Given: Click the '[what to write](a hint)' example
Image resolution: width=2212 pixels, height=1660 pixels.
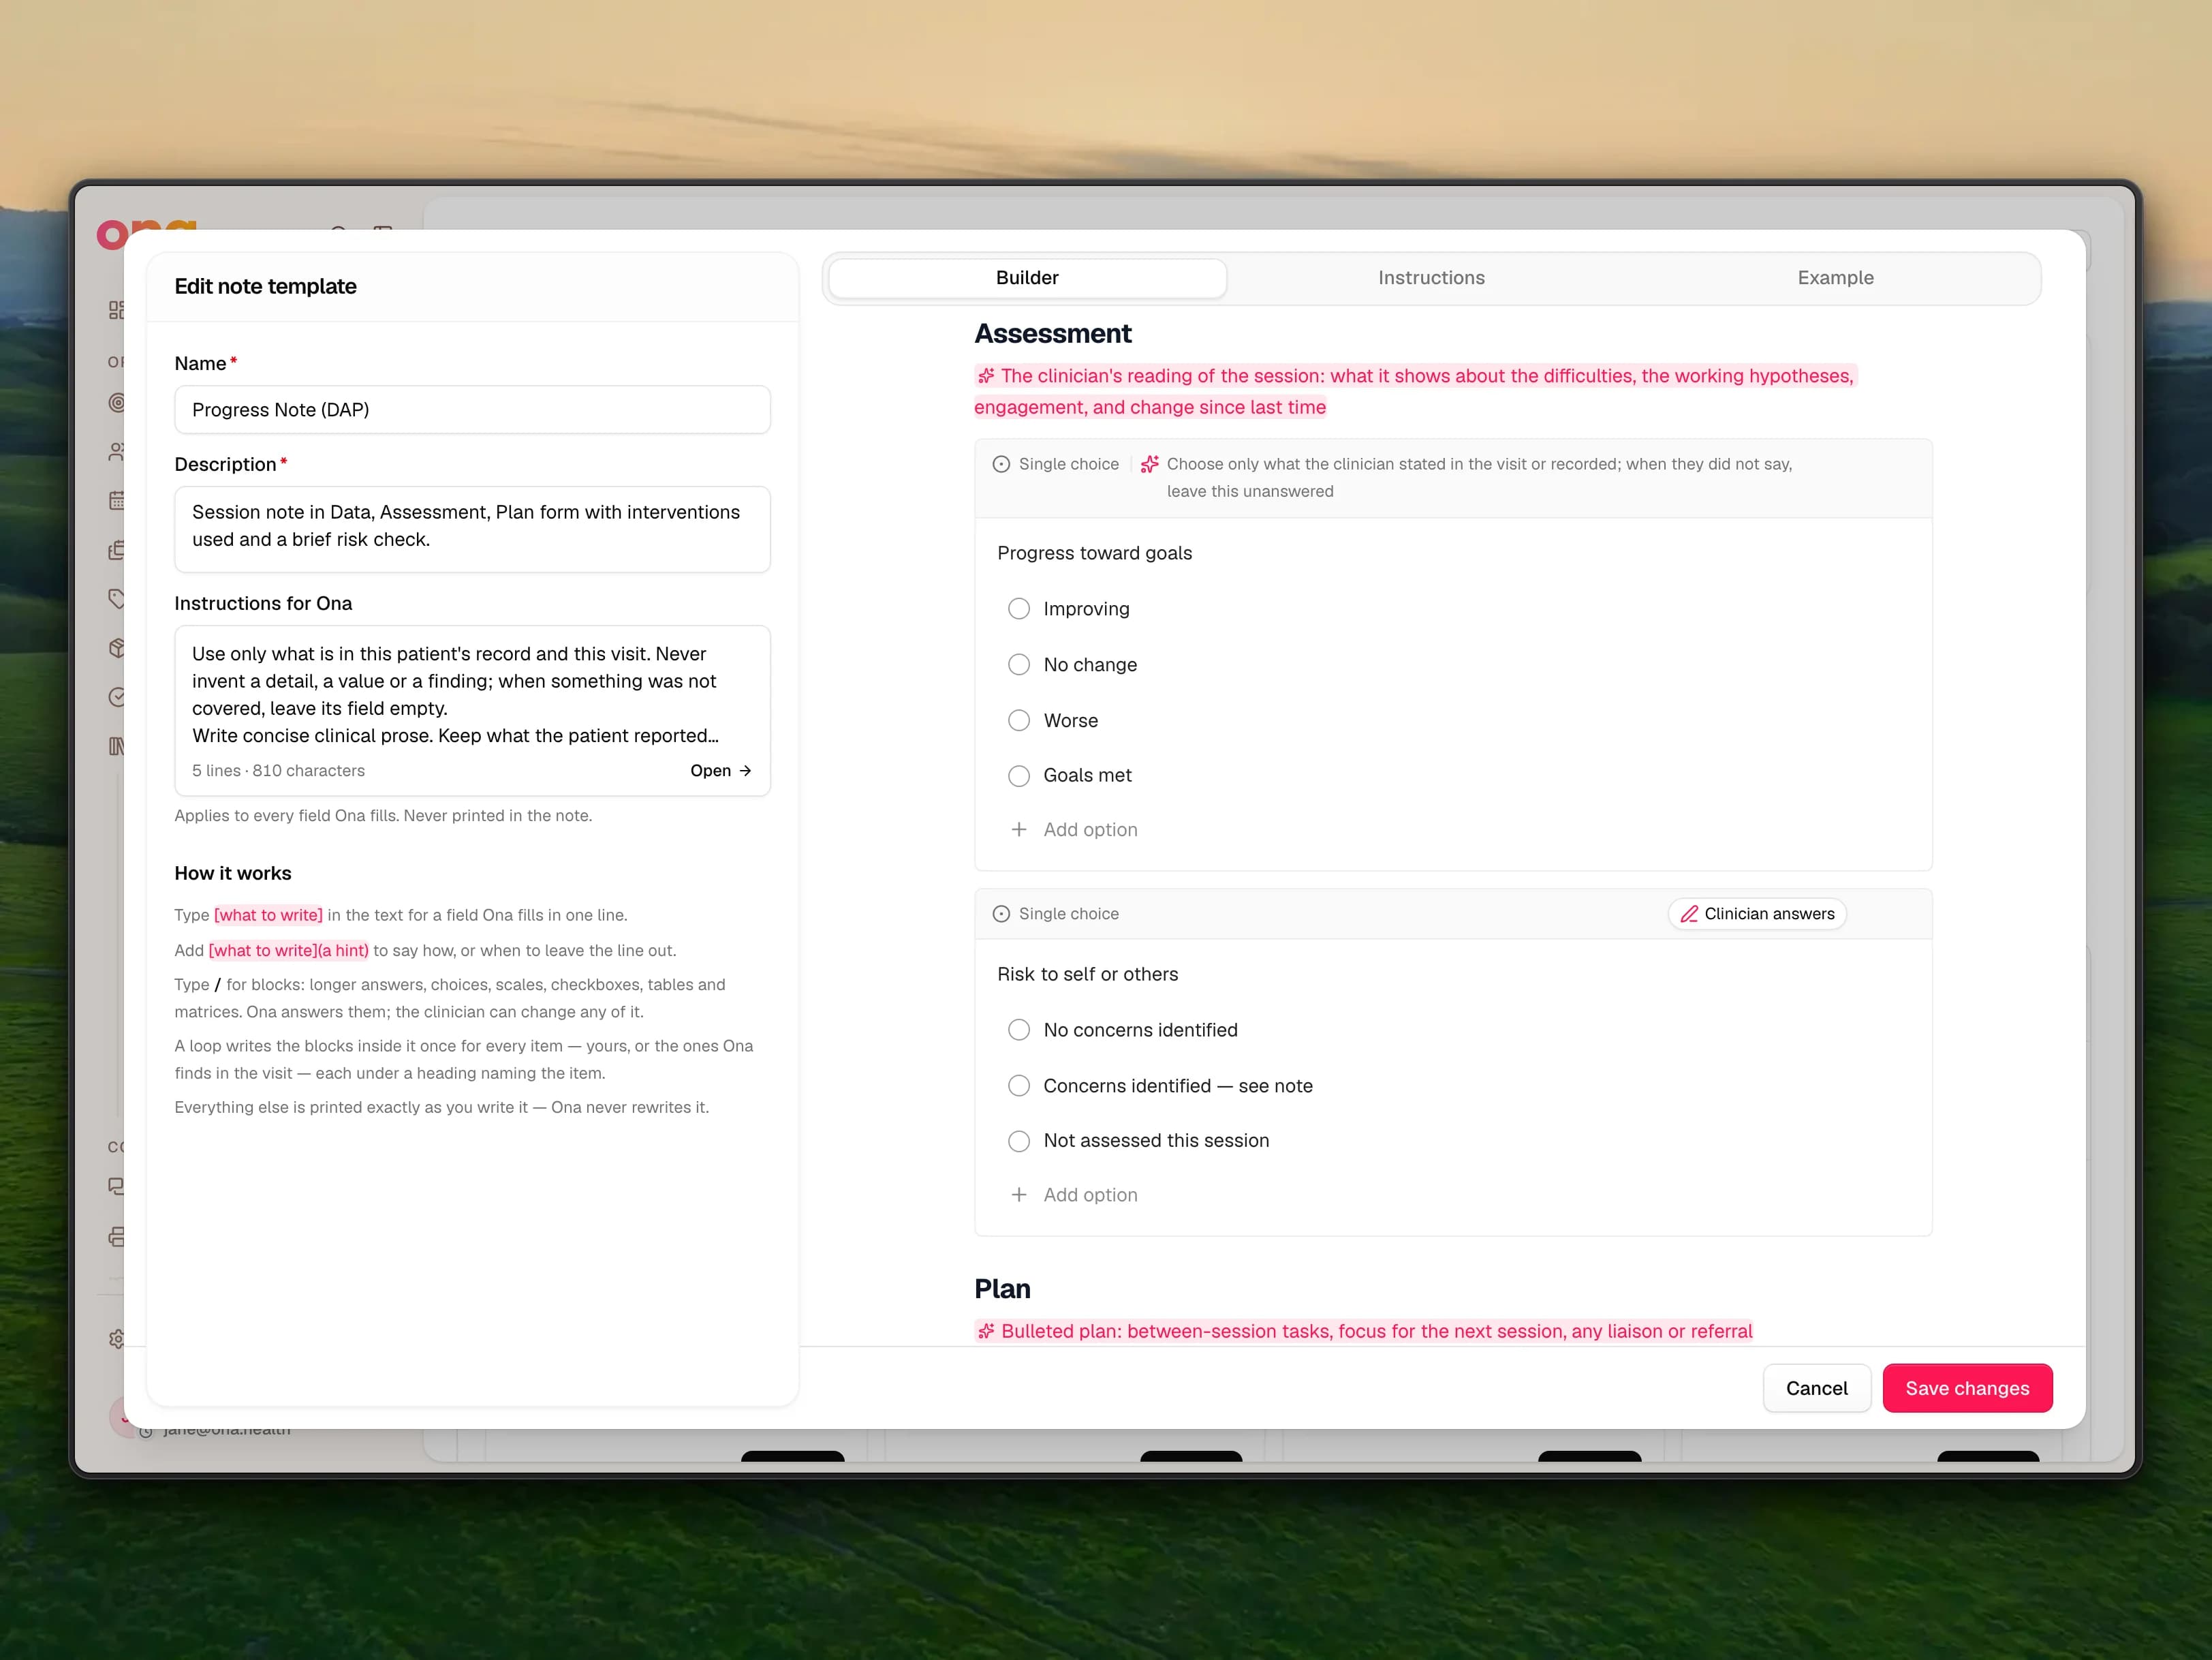Looking at the screenshot, I should point(288,950).
